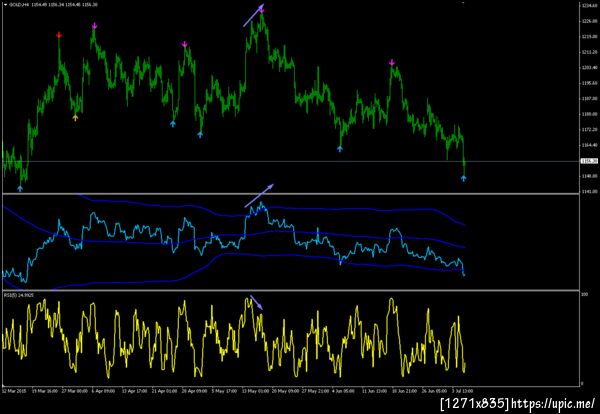This screenshot has width=600, height=414.
Task: Click the 1187.80 price scale value
Action: pyautogui.click(x=590, y=99)
